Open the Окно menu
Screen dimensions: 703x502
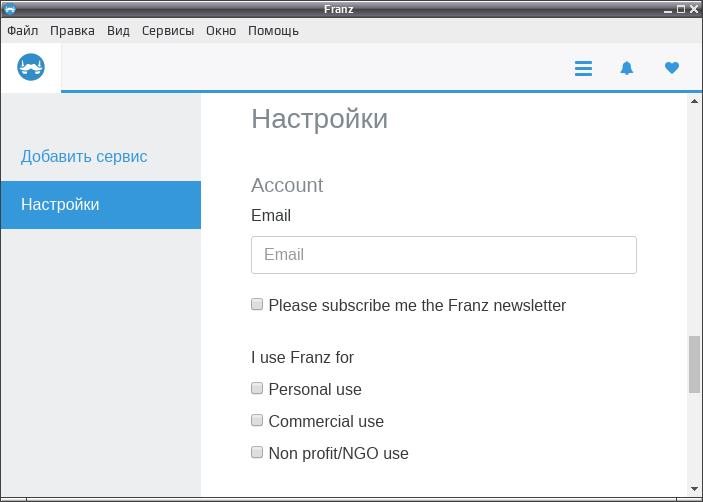point(221,30)
